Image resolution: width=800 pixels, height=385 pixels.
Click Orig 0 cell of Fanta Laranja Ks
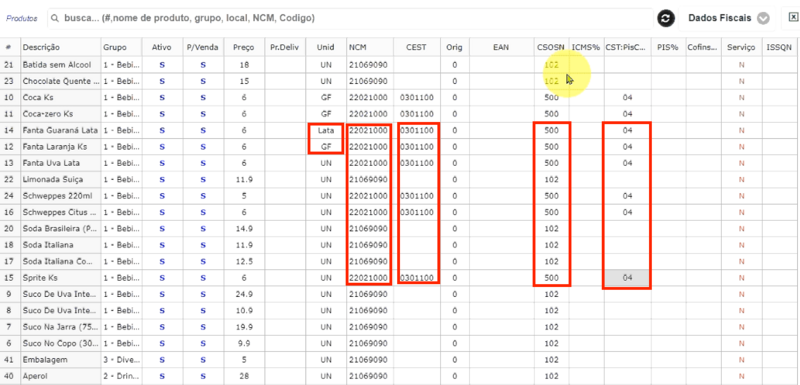pyautogui.click(x=455, y=147)
